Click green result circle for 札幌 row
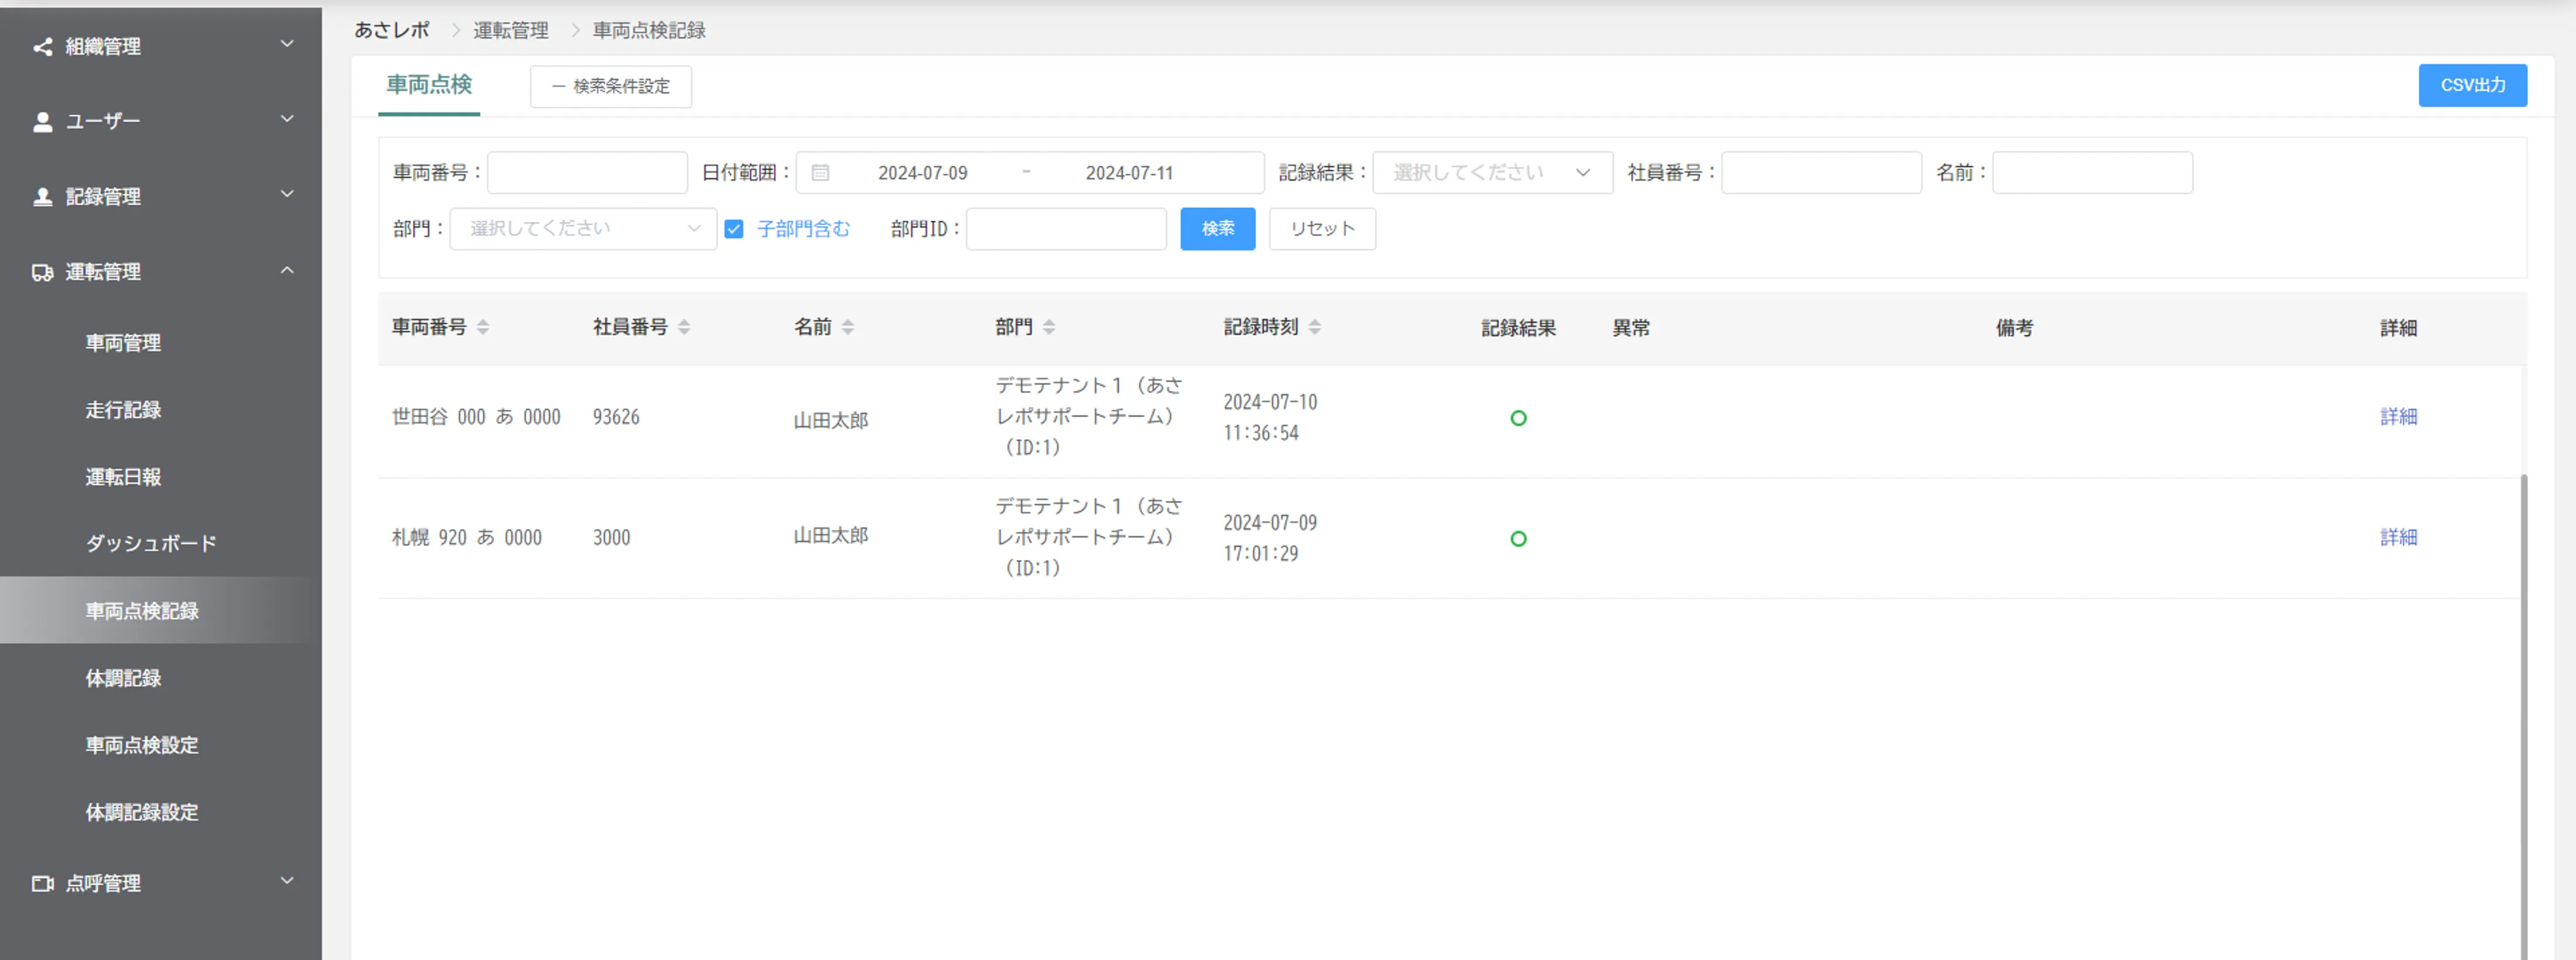 [1518, 539]
